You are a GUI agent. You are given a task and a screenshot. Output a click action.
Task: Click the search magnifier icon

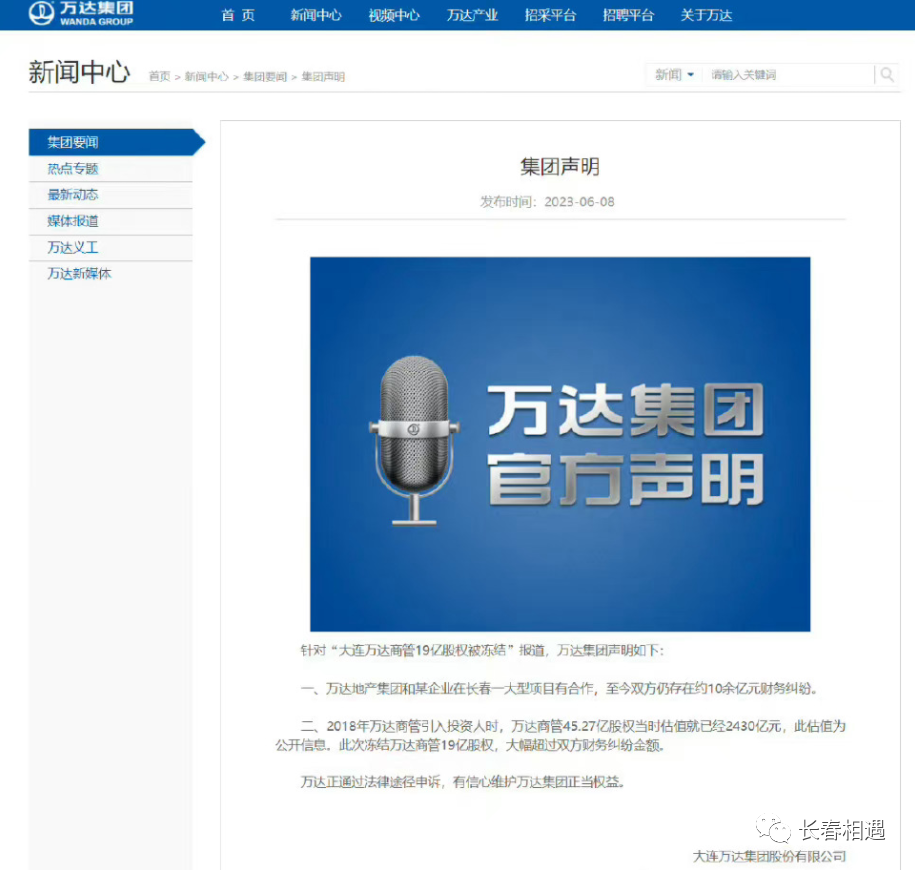coord(887,75)
